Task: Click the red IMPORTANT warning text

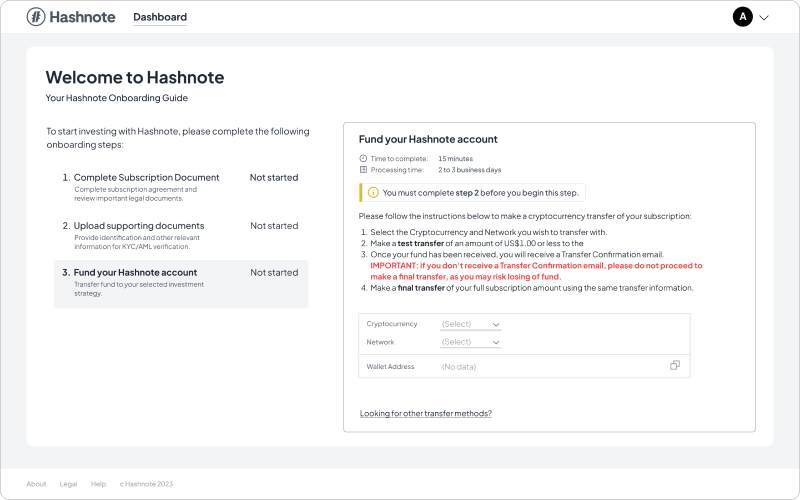Action: coord(536,271)
